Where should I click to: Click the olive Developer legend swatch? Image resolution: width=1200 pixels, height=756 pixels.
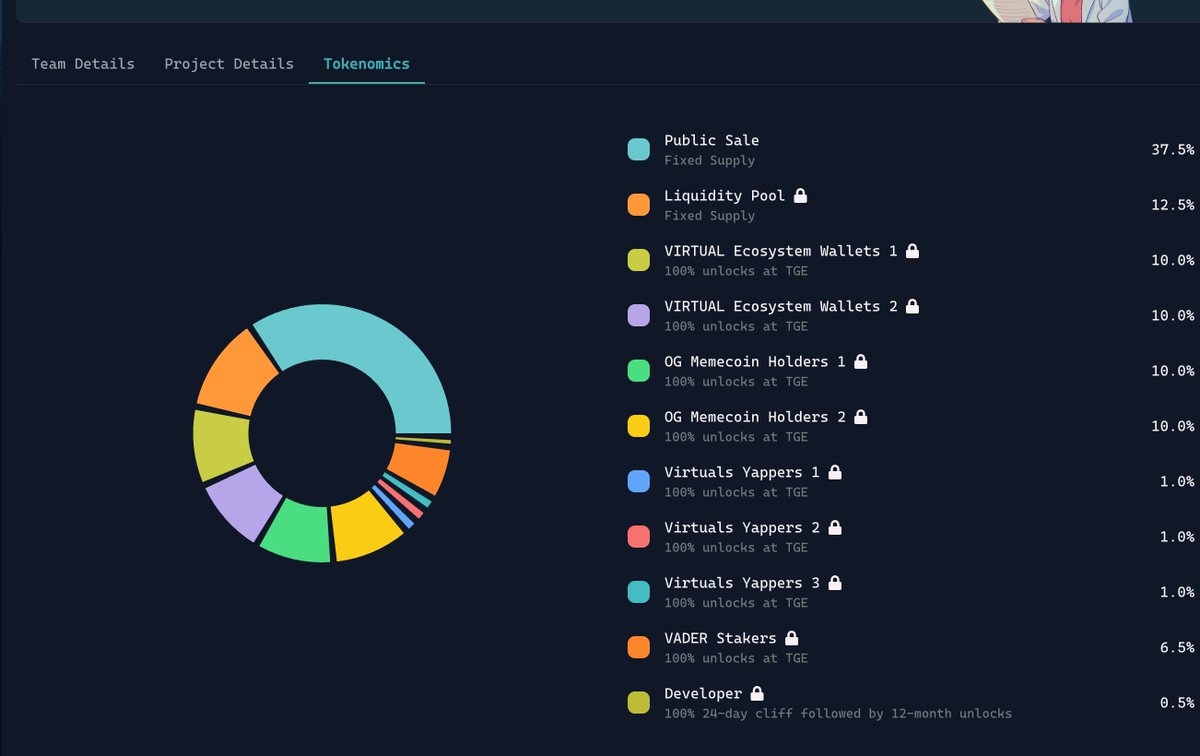pyautogui.click(x=639, y=703)
